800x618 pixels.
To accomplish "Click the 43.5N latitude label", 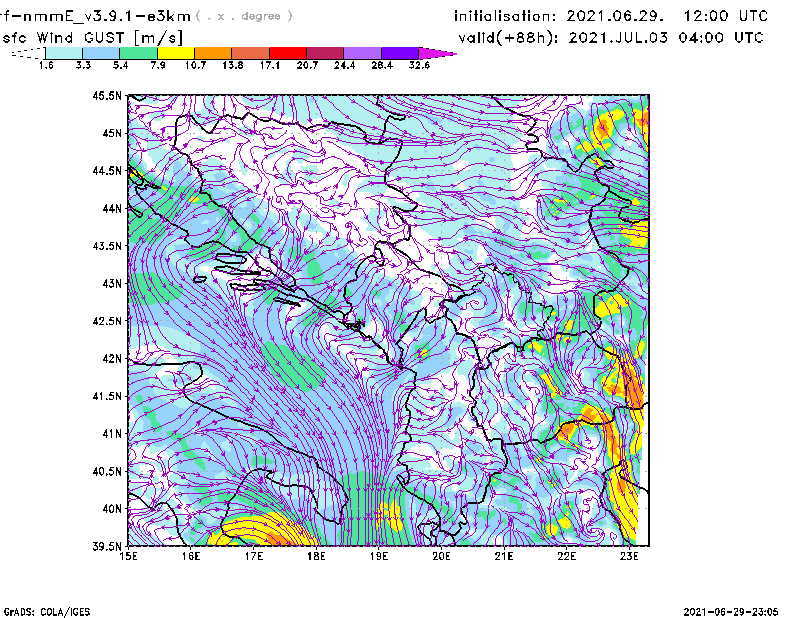I will coord(107,245).
